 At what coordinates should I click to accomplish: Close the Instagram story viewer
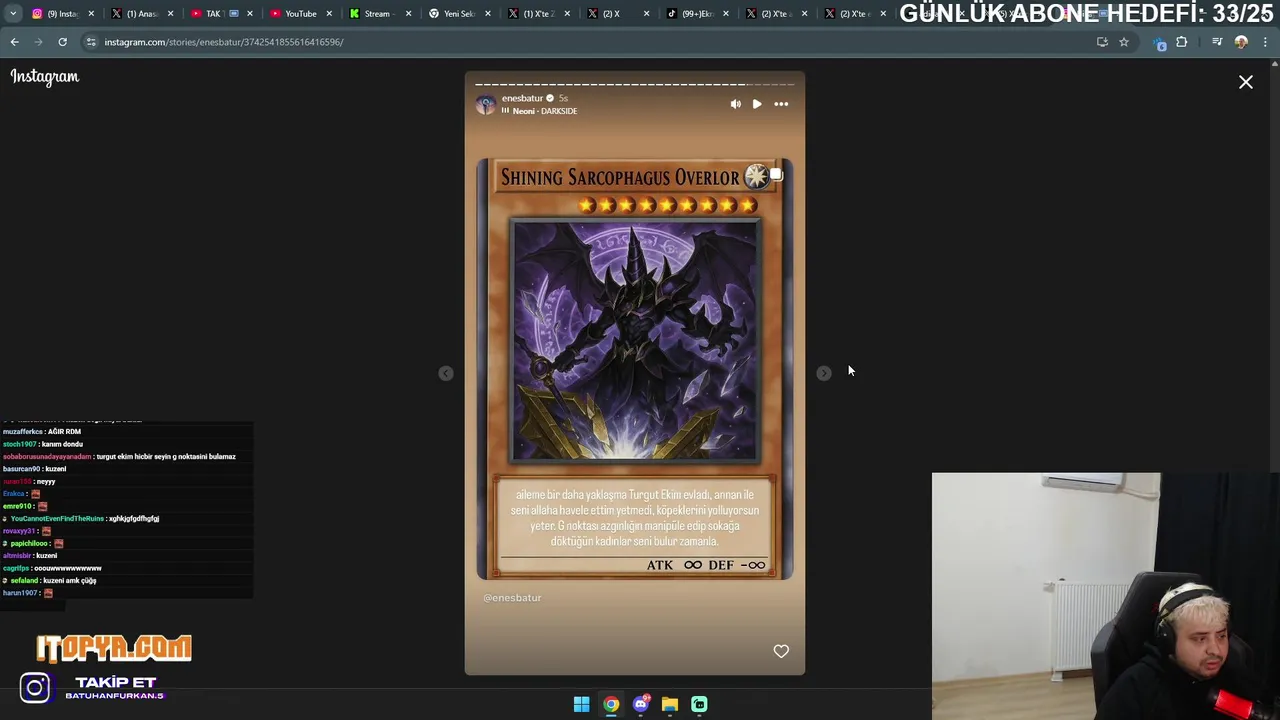click(1246, 82)
